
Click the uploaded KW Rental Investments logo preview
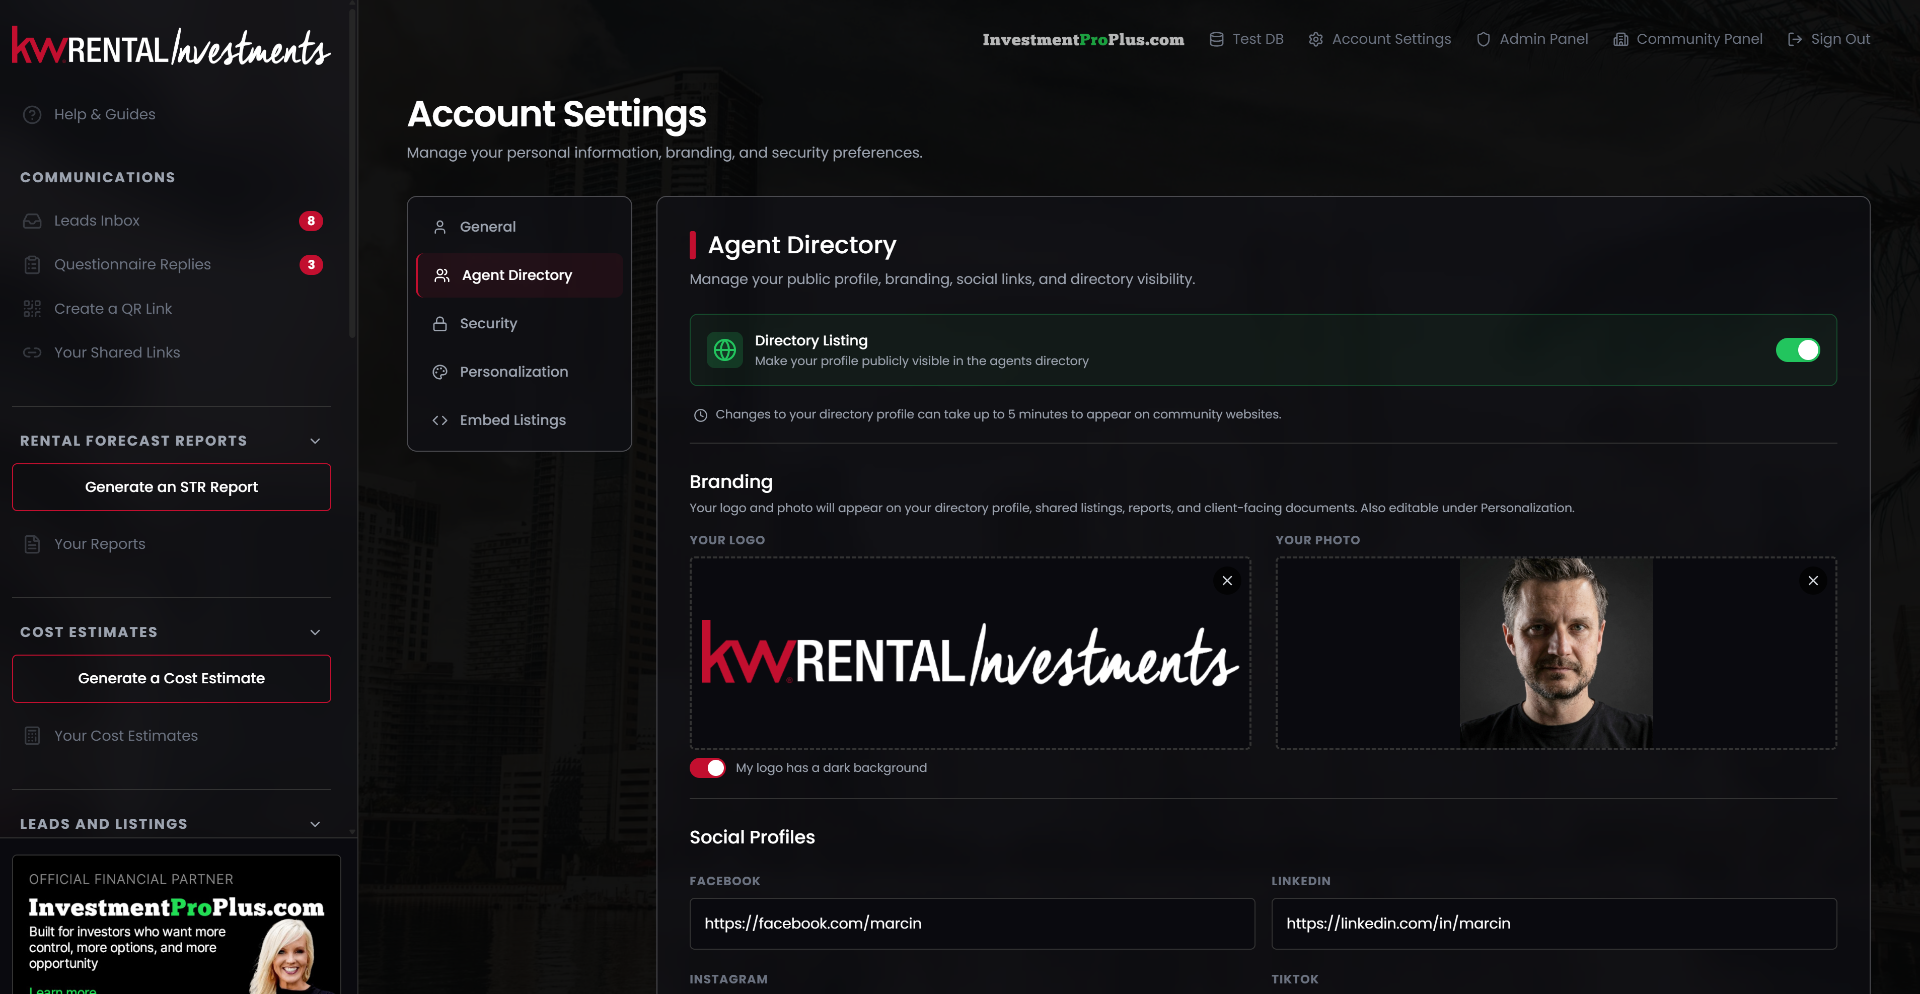(970, 655)
